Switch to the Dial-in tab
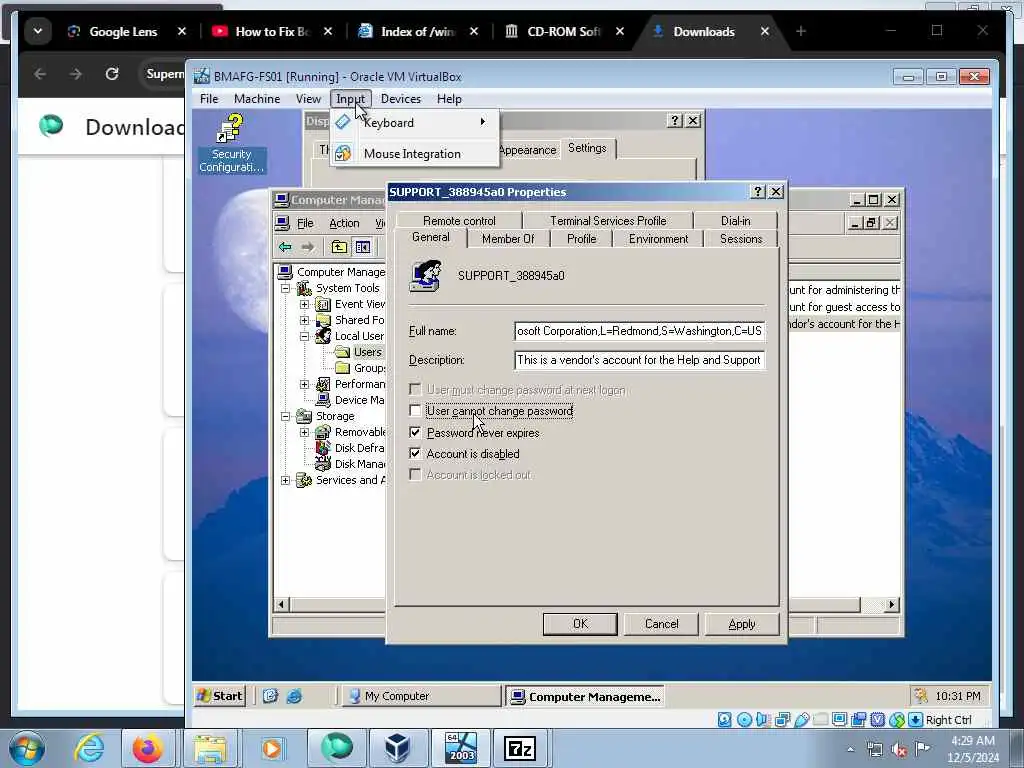Screen dimensions: 1024x768 pyautogui.click(x=735, y=221)
